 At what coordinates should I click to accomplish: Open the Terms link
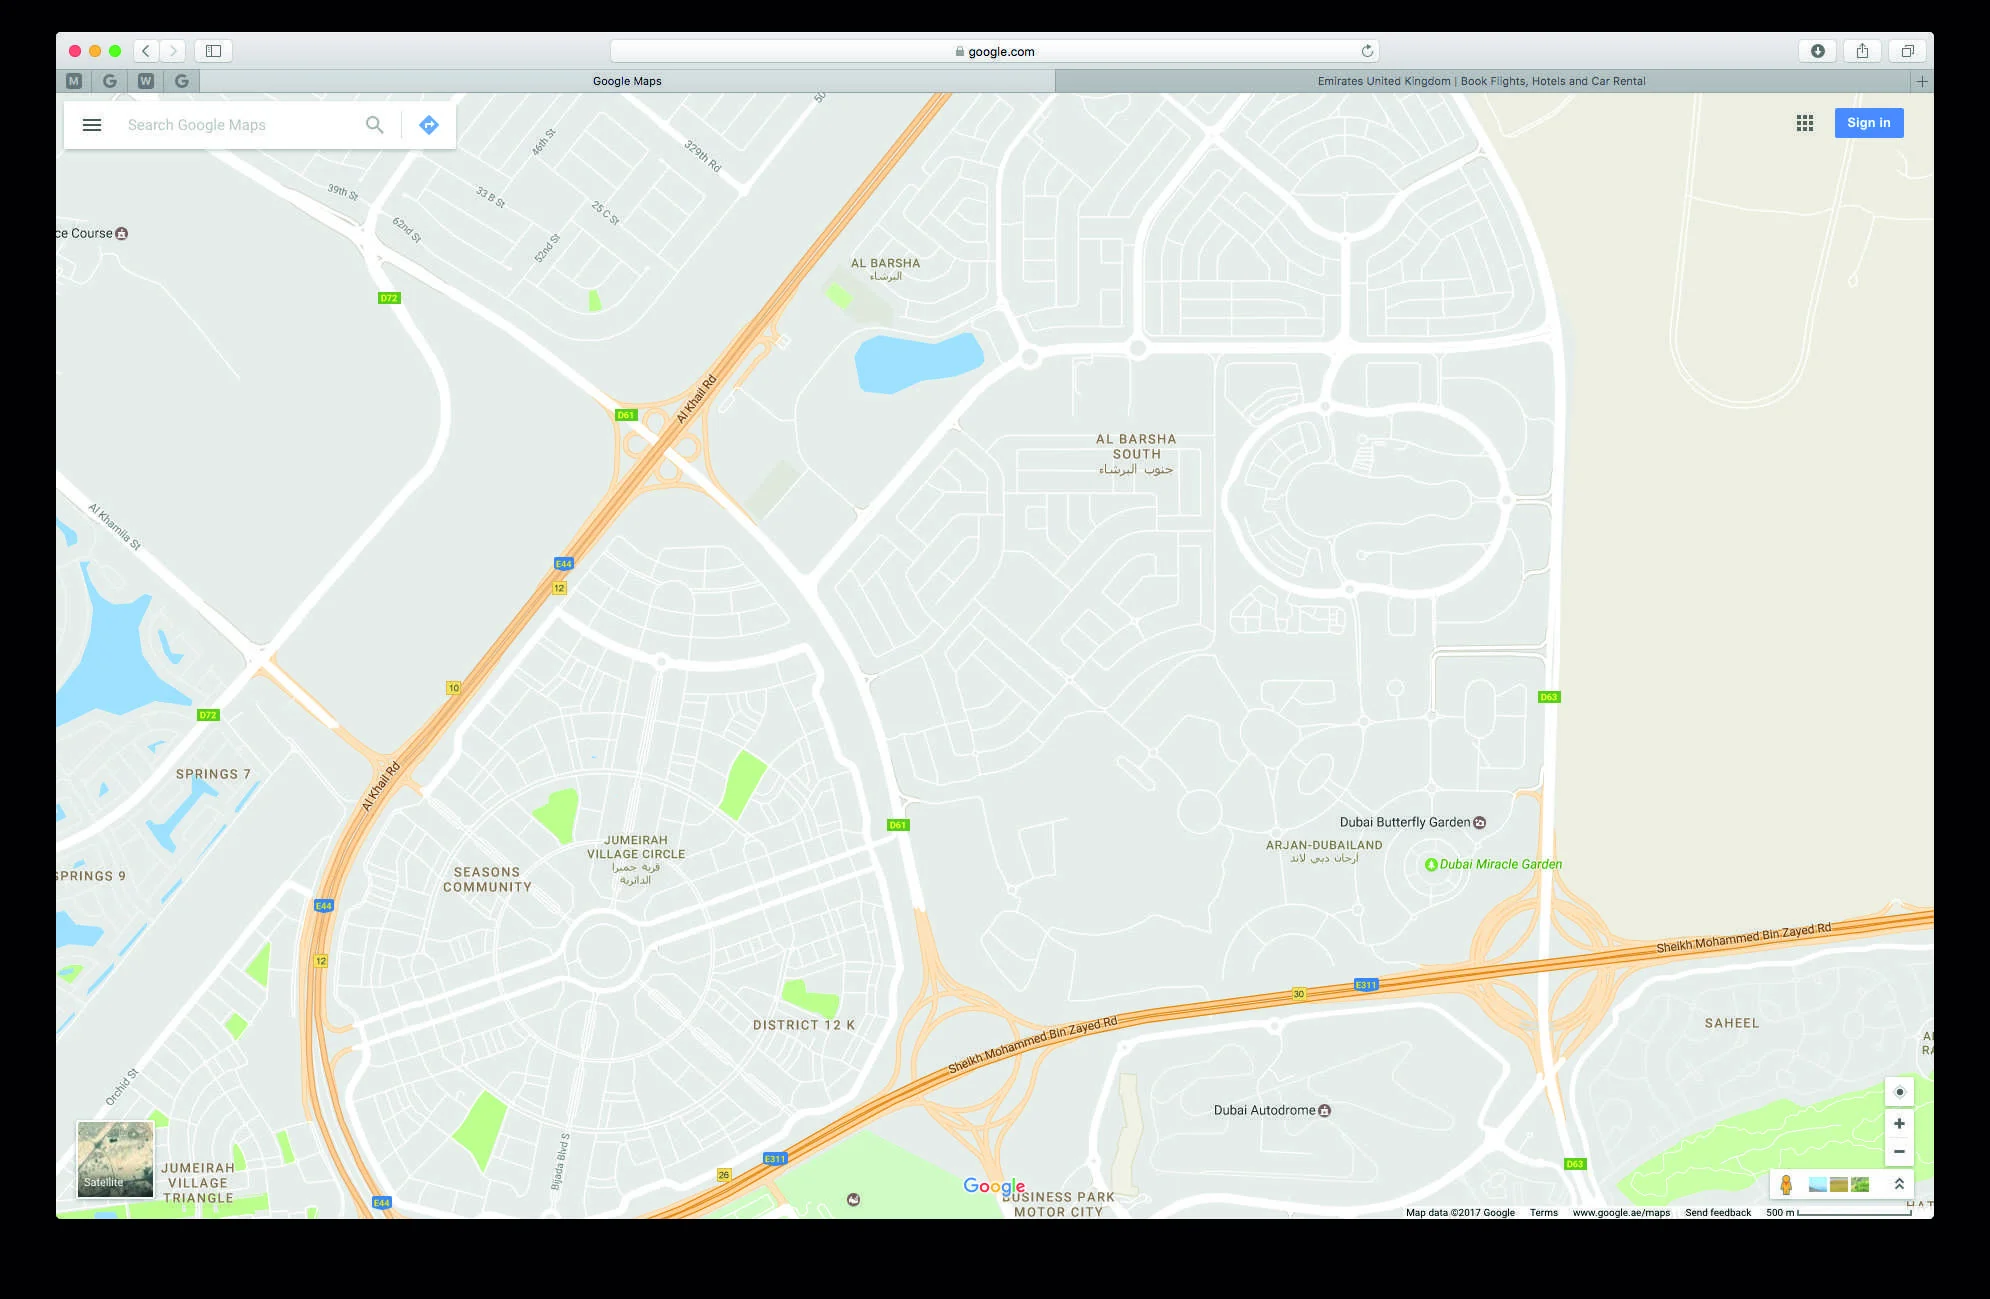click(1544, 1213)
